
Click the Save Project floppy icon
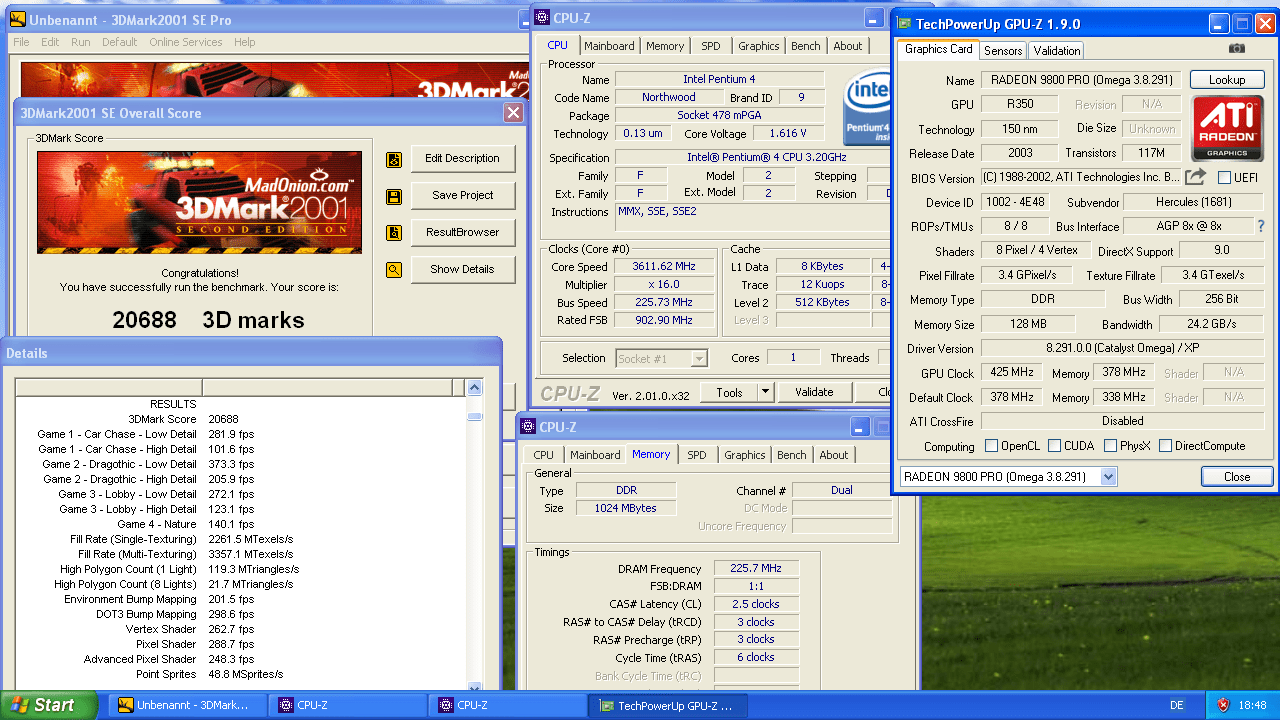click(394, 196)
